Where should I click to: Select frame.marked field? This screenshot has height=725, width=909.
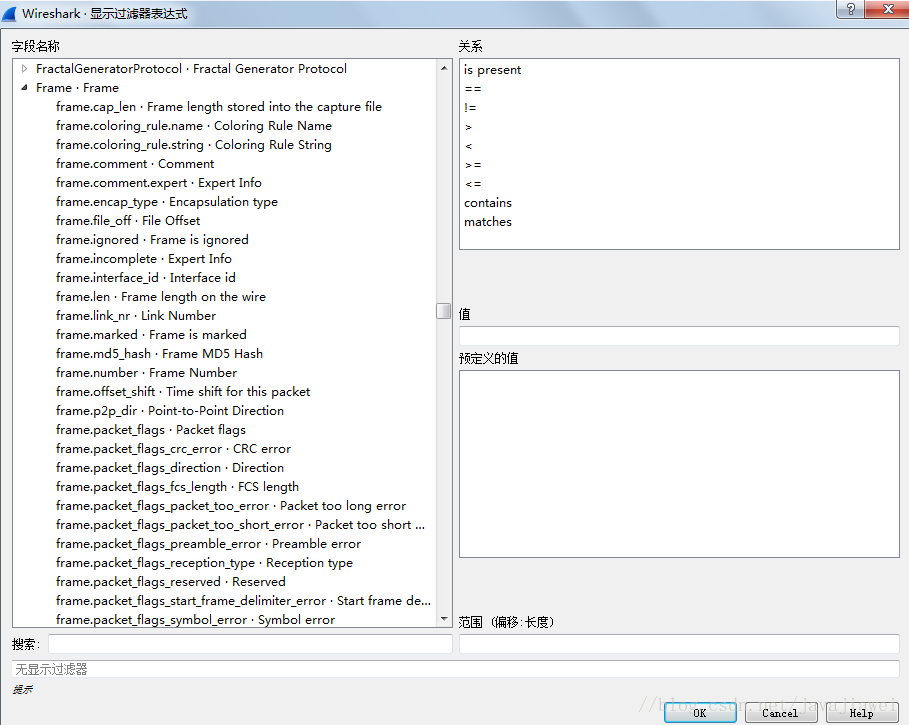click(151, 334)
